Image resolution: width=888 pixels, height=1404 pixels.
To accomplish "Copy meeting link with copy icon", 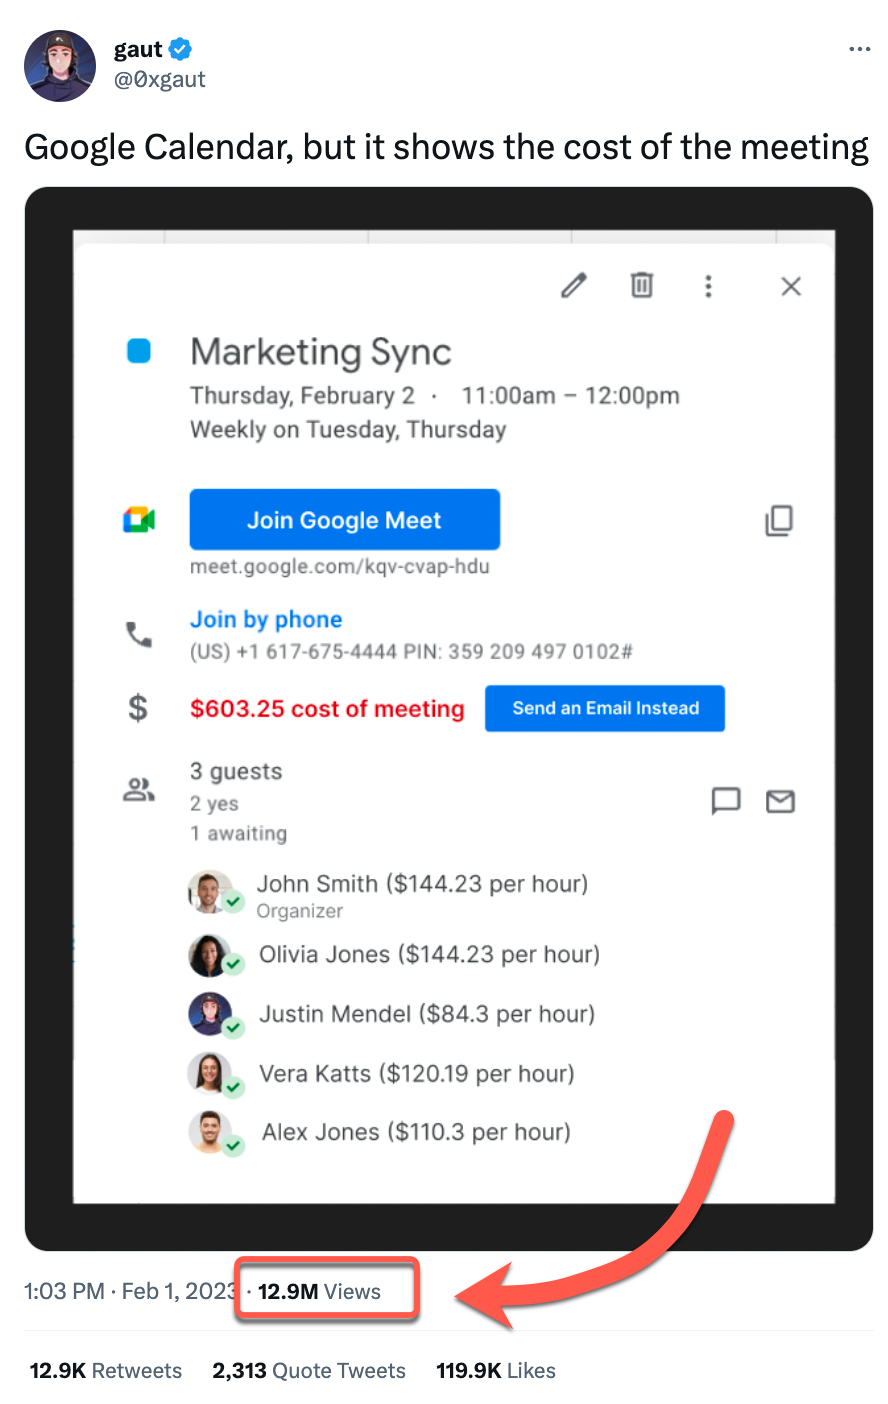I will (x=779, y=520).
